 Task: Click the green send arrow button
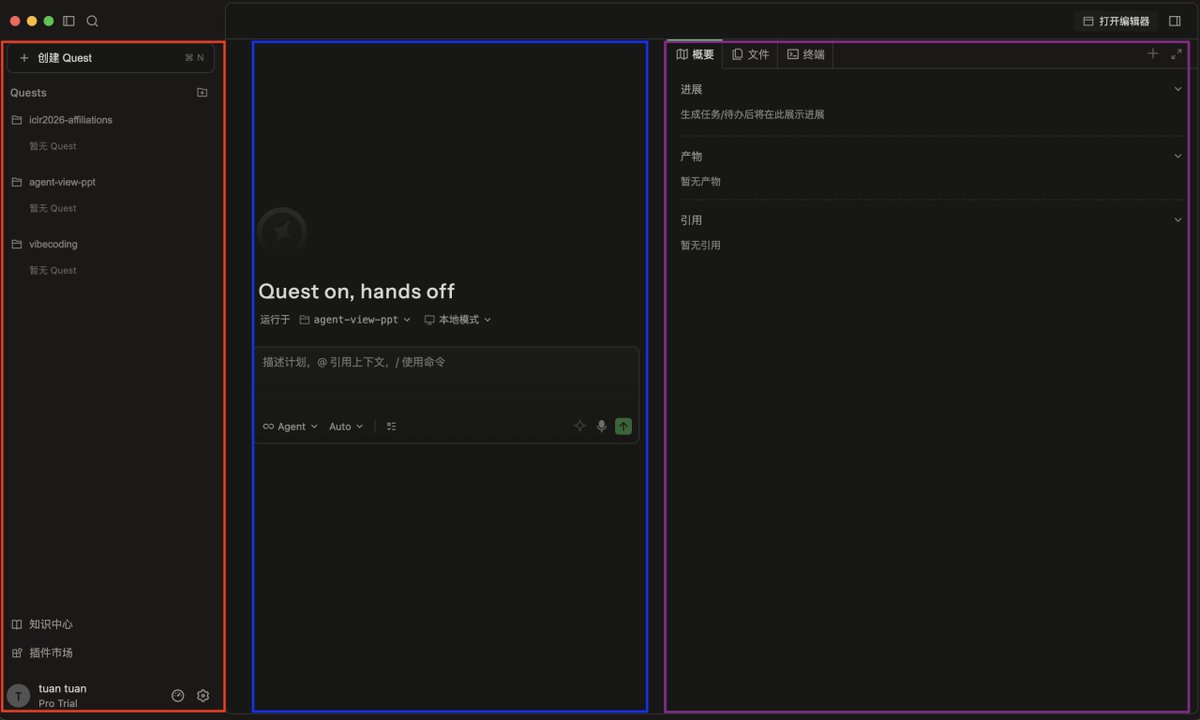click(623, 426)
